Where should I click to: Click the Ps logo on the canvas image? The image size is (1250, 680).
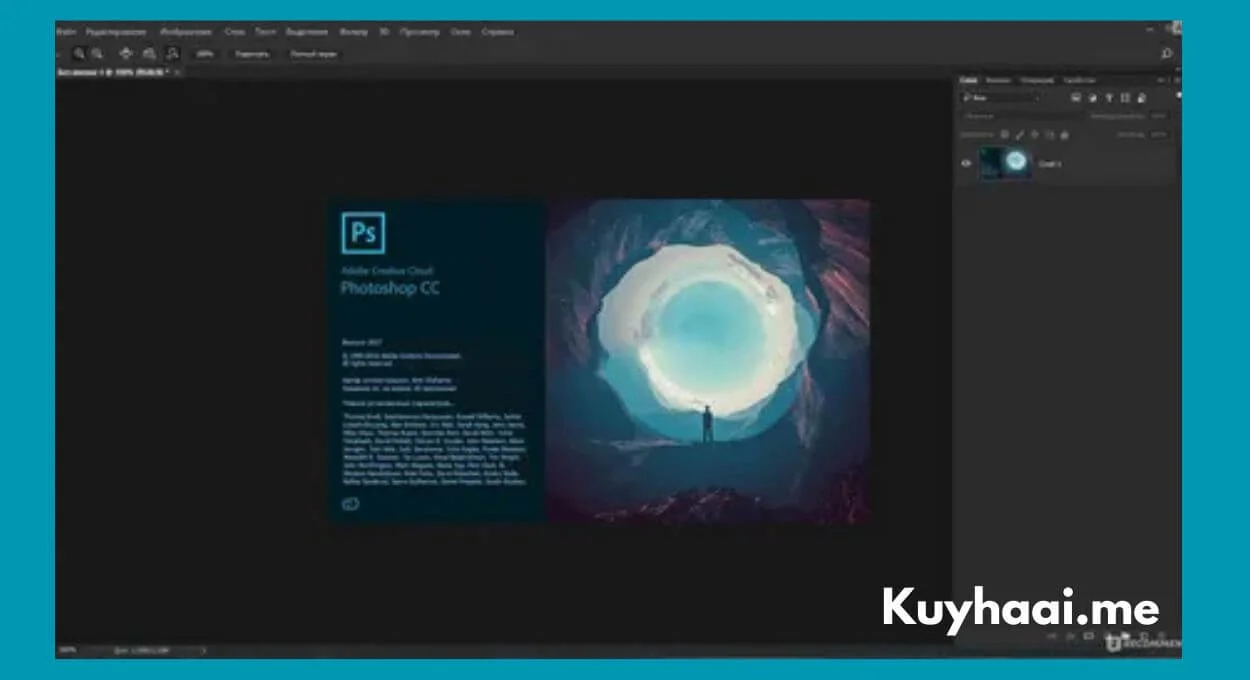[363, 232]
